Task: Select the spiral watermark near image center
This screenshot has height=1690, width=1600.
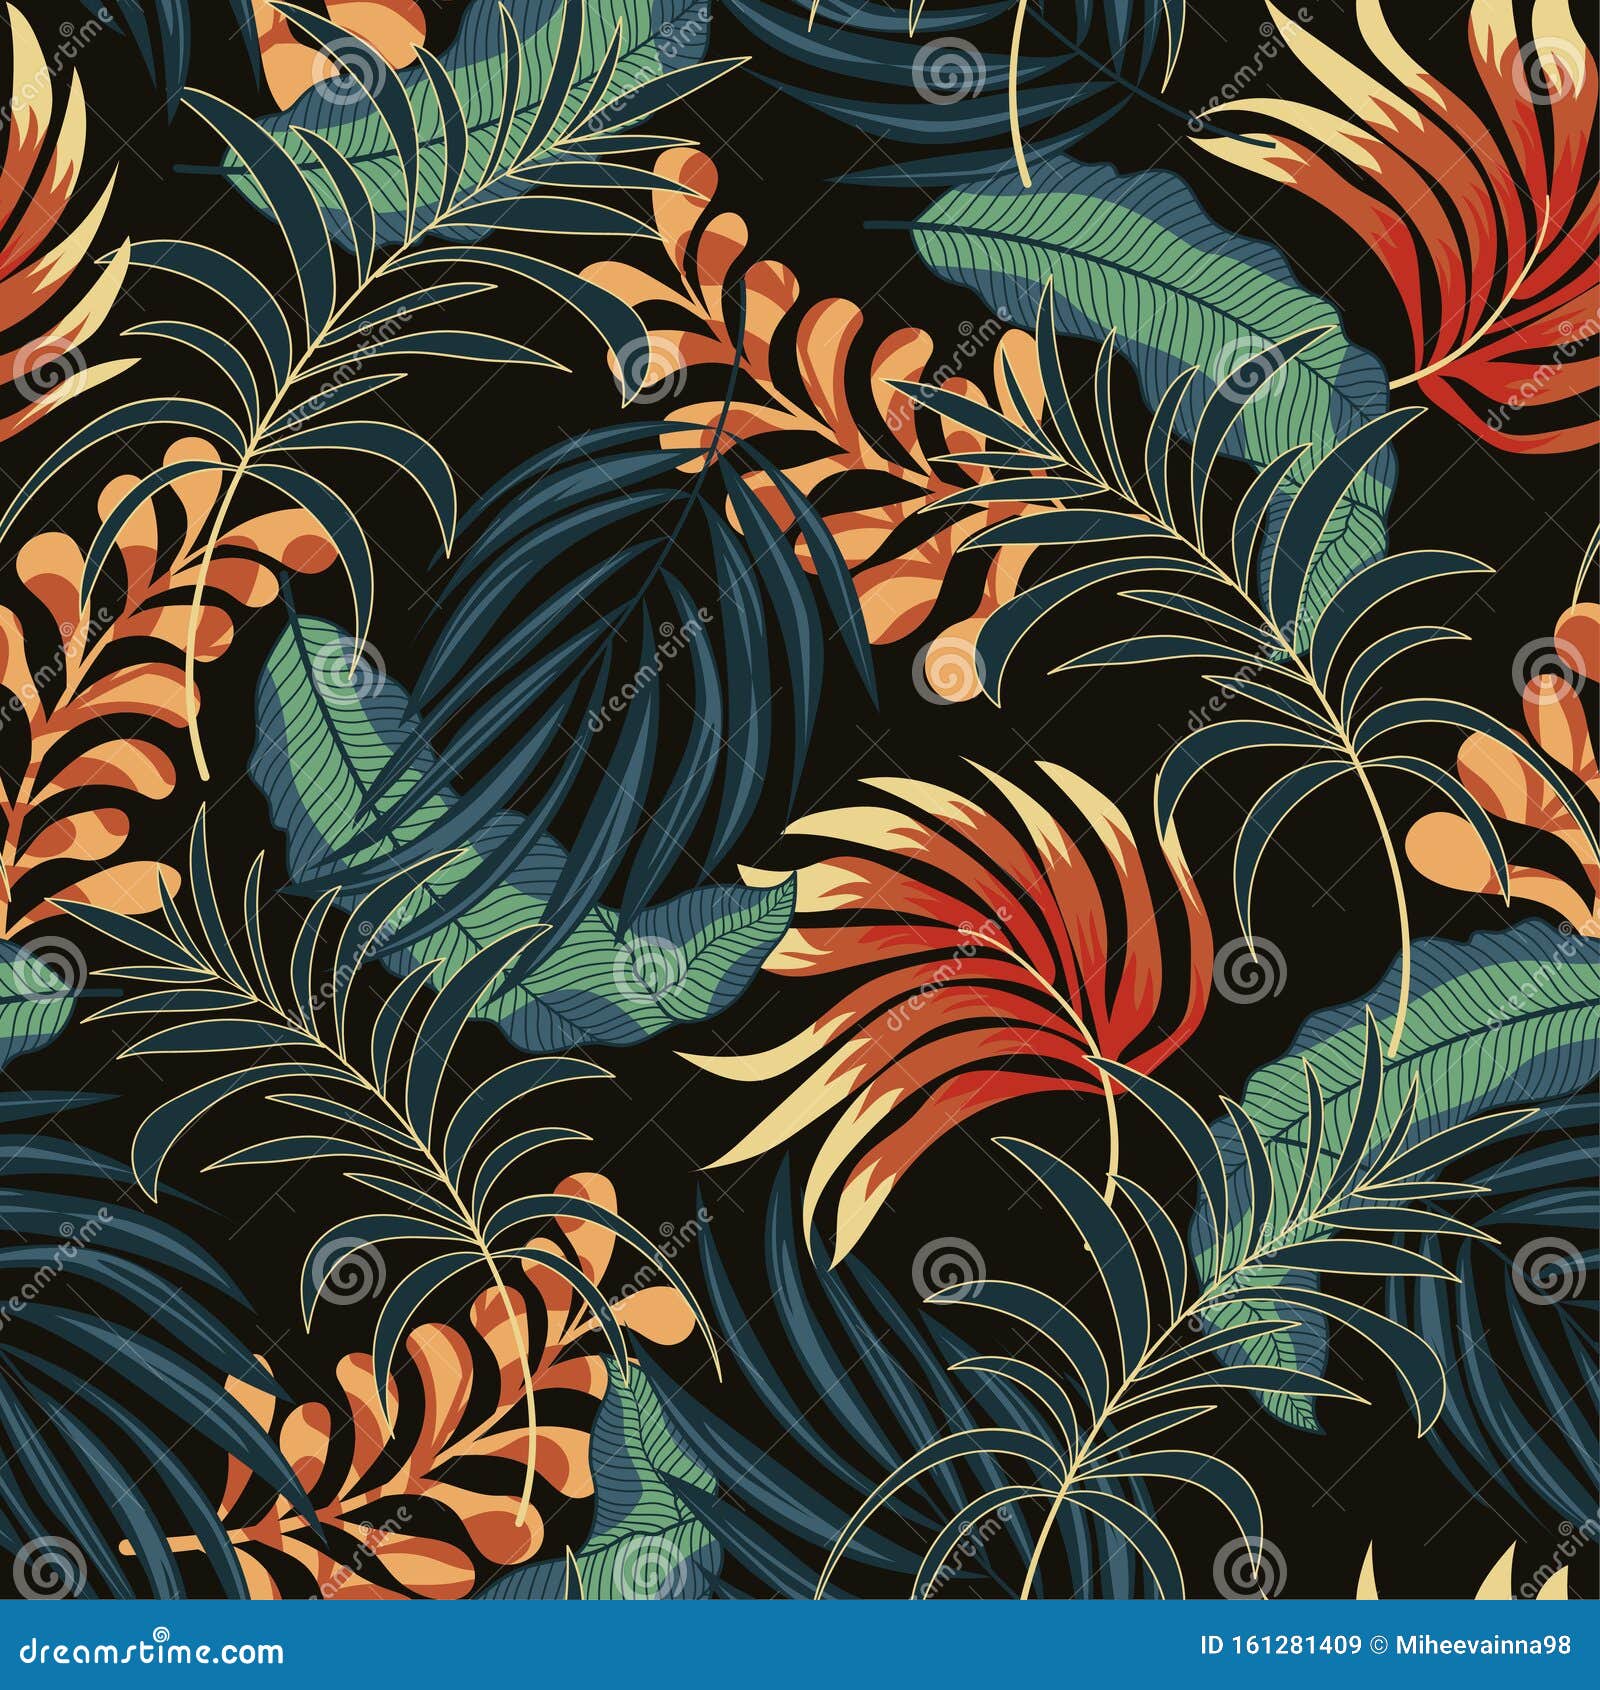Action: (950, 674)
